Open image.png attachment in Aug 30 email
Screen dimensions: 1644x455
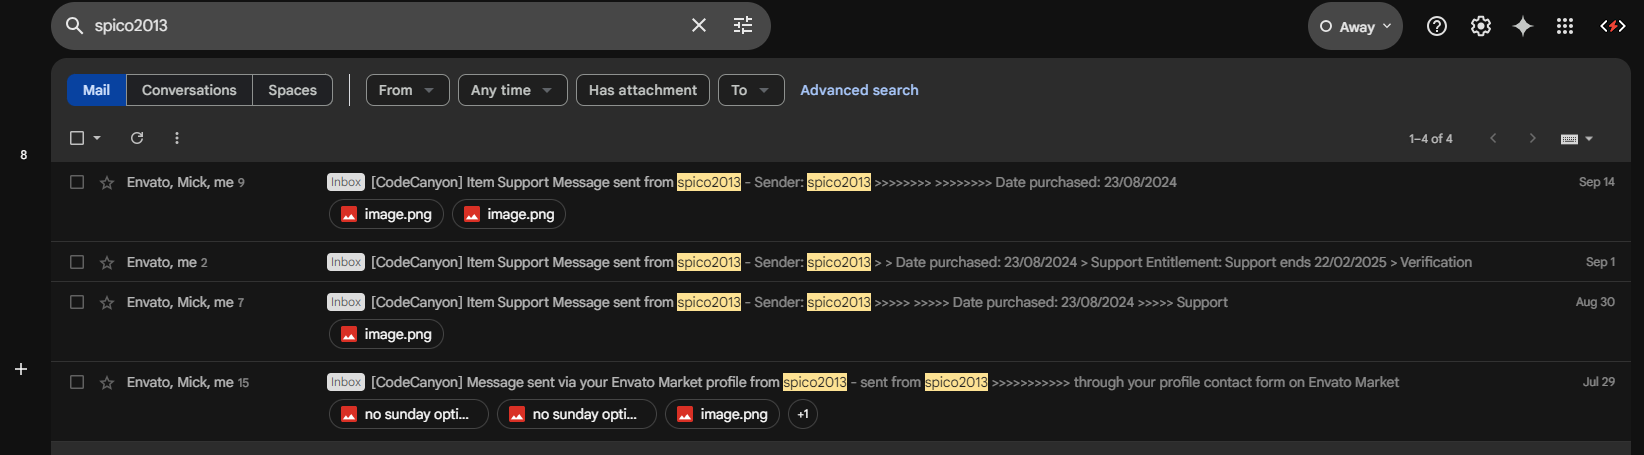386,334
